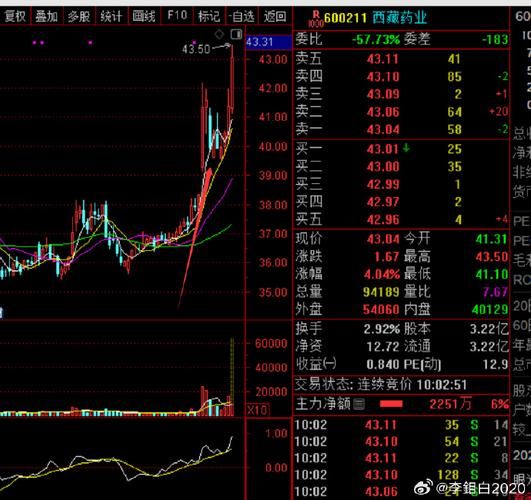531x500 pixels.
Task: Click the 返回 back button
Action: pos(275,16)
